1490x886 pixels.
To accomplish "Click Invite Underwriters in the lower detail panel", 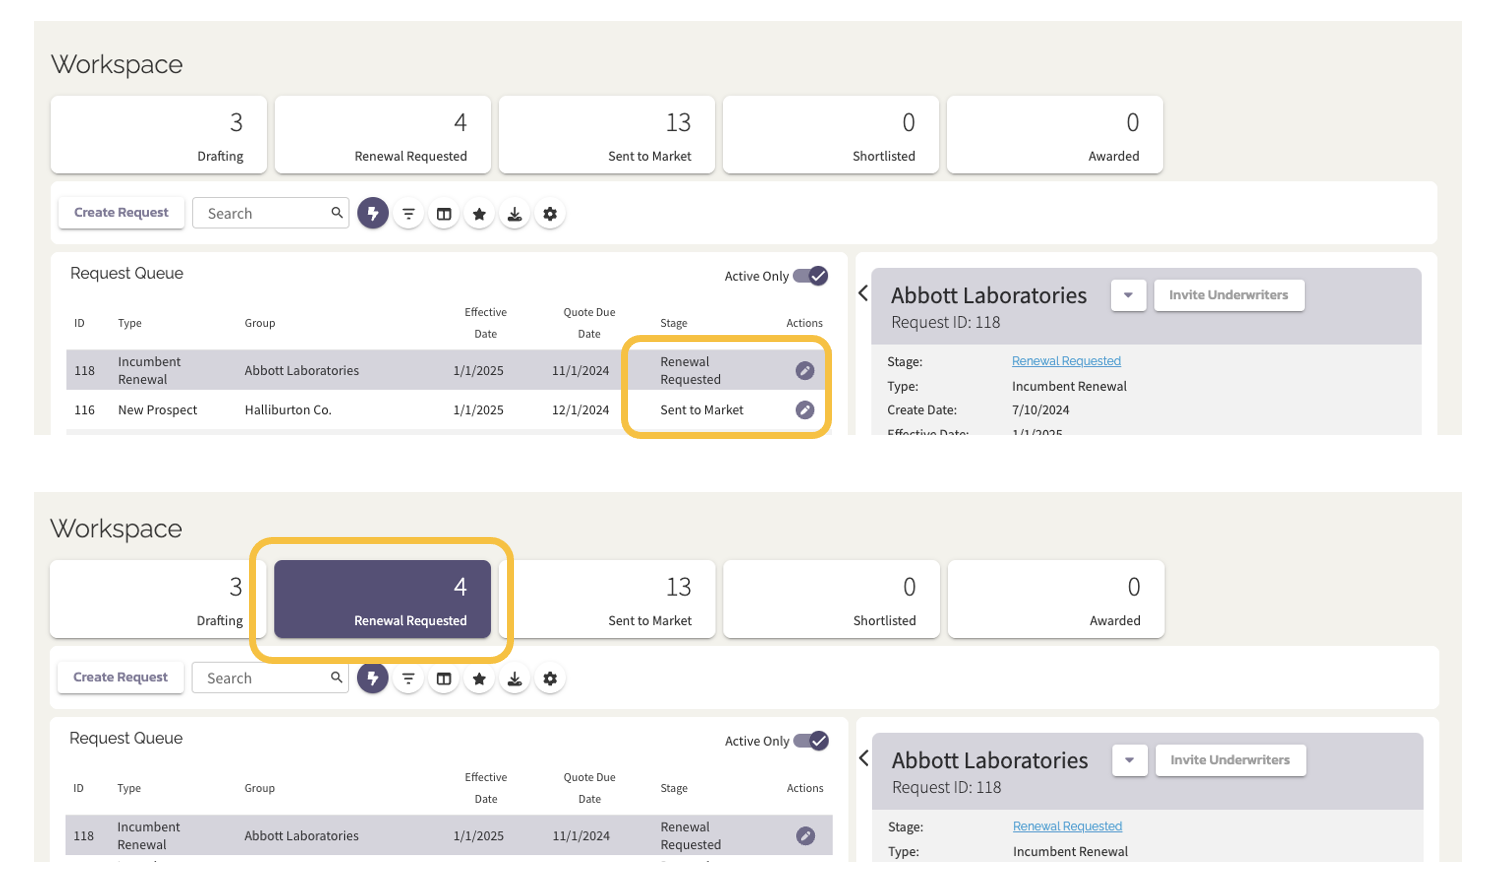I will (x=1230, y=760).
